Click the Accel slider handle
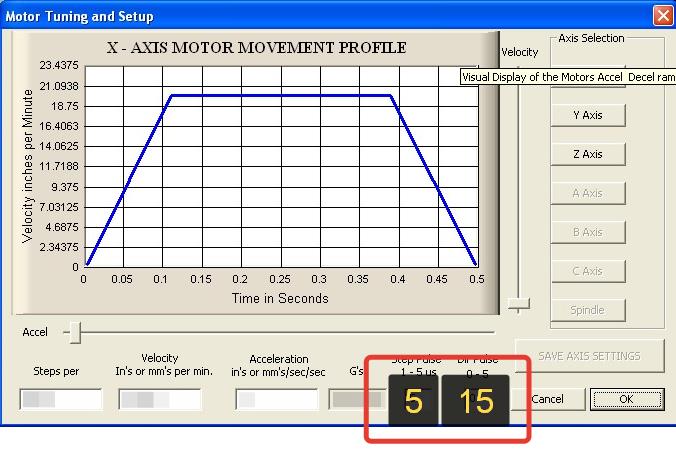676x452 pixels. click(x=75, y=333)
